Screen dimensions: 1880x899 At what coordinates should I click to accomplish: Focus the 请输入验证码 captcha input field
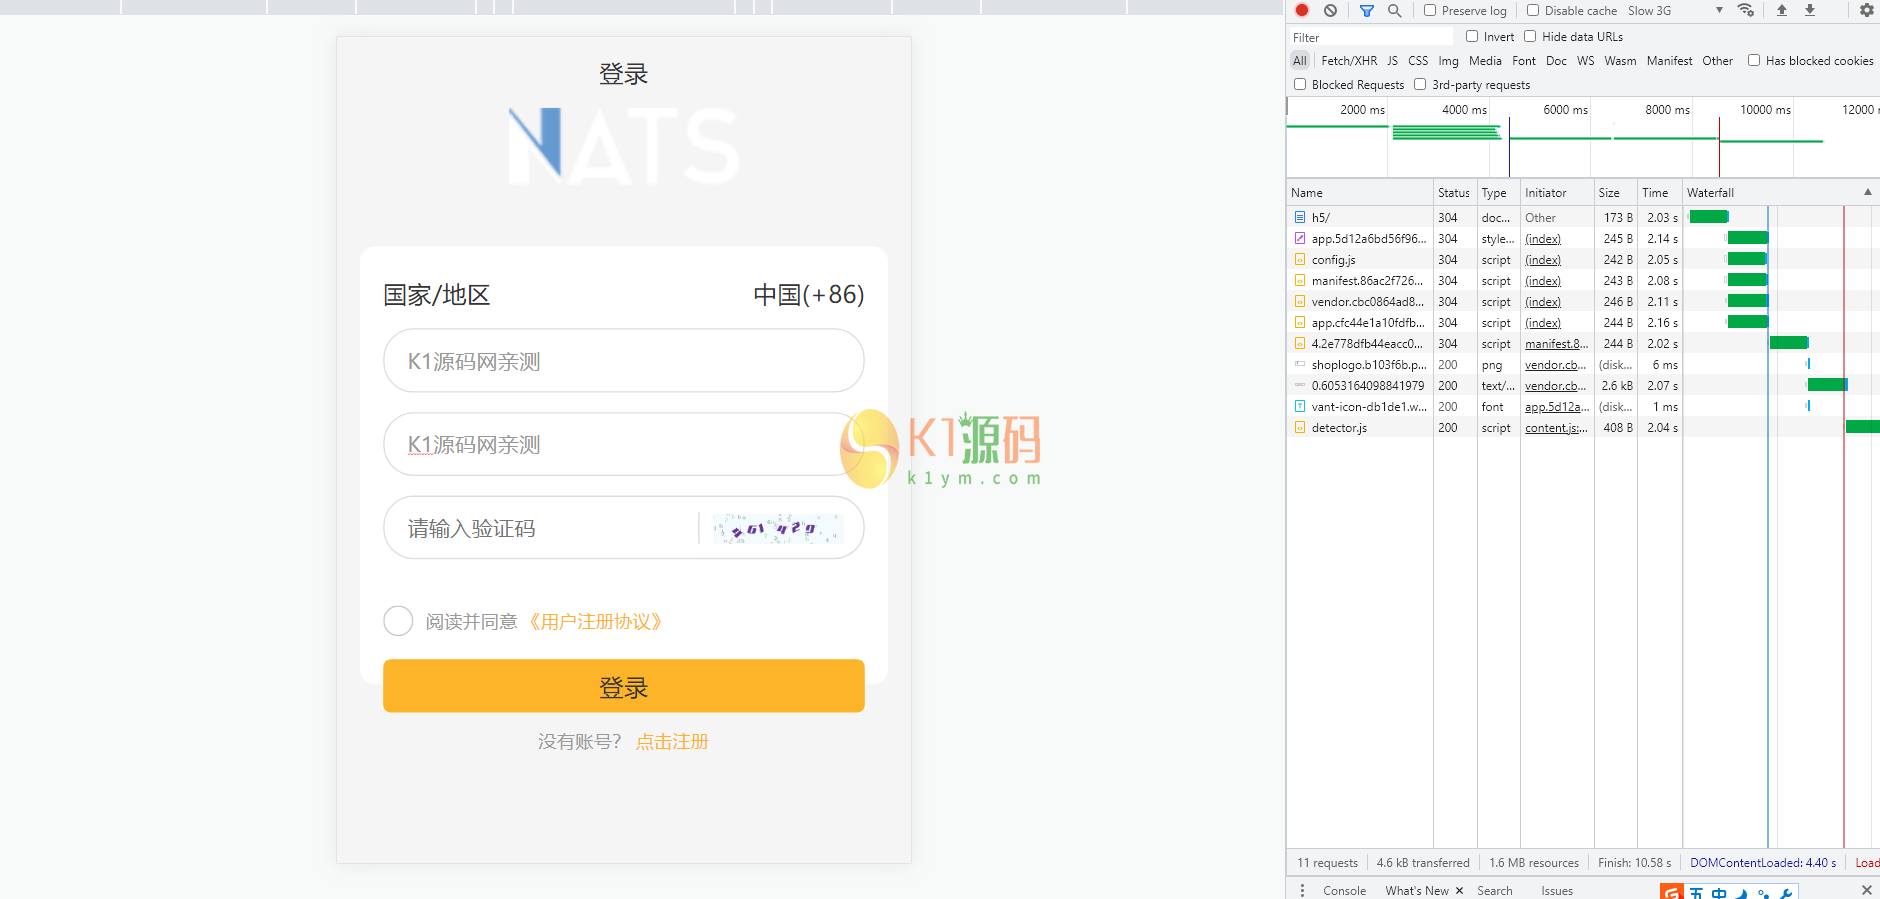[540, 528]
